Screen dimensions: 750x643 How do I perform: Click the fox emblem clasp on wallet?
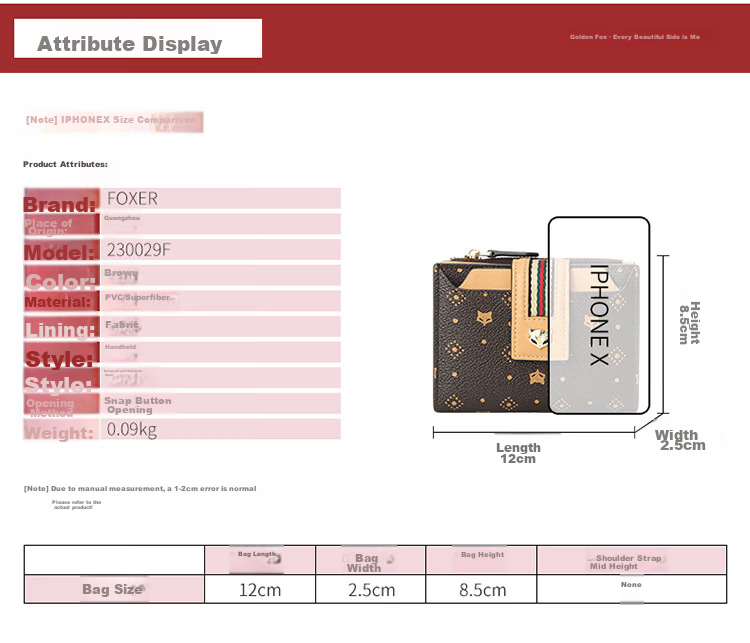(538, 339)
